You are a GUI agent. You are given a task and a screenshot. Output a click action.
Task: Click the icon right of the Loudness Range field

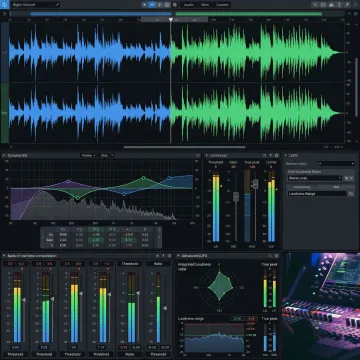(x=351, y=193)
